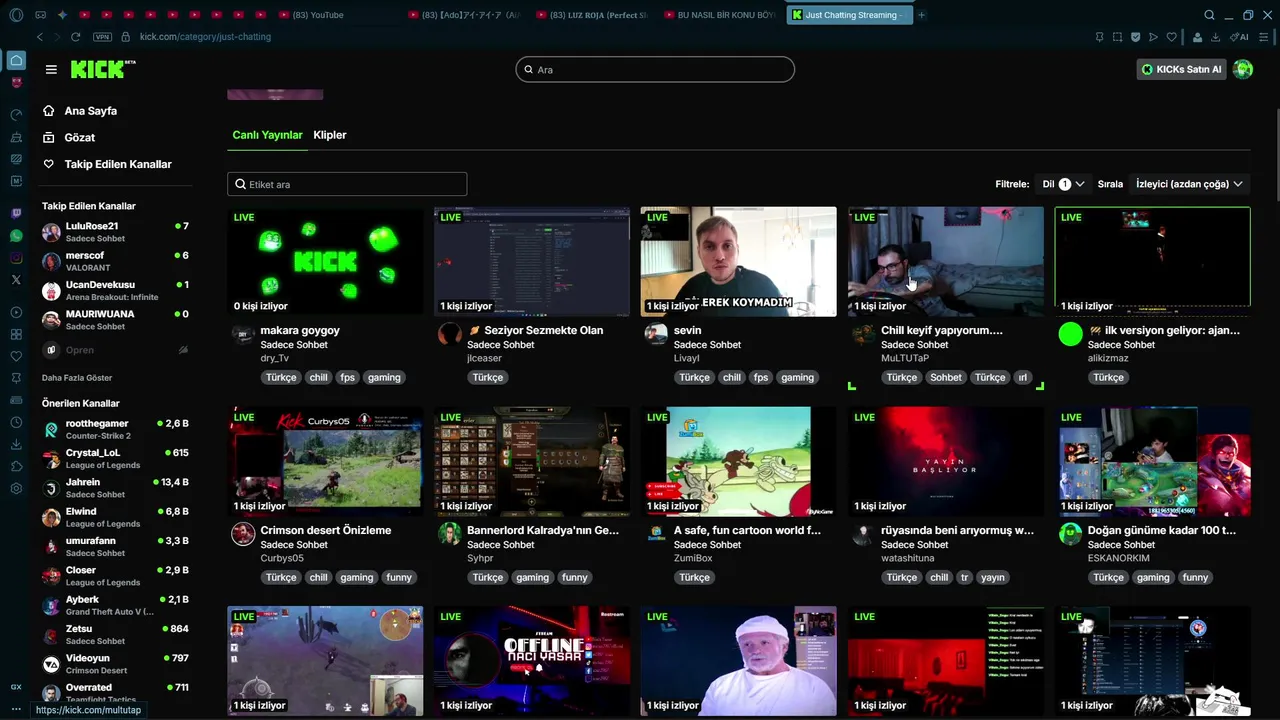This screenshot has width=1280, height=720.
Task: Reload the page with refresh icon
Action: pos(75,37)
